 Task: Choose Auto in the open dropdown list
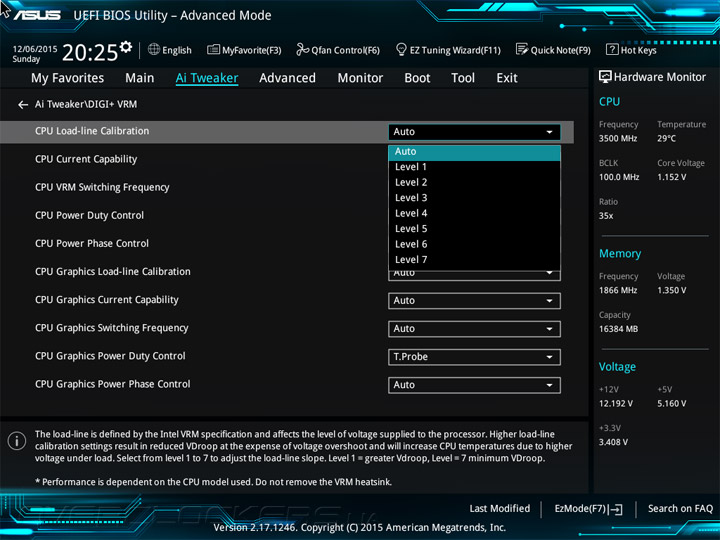point(474,152)
